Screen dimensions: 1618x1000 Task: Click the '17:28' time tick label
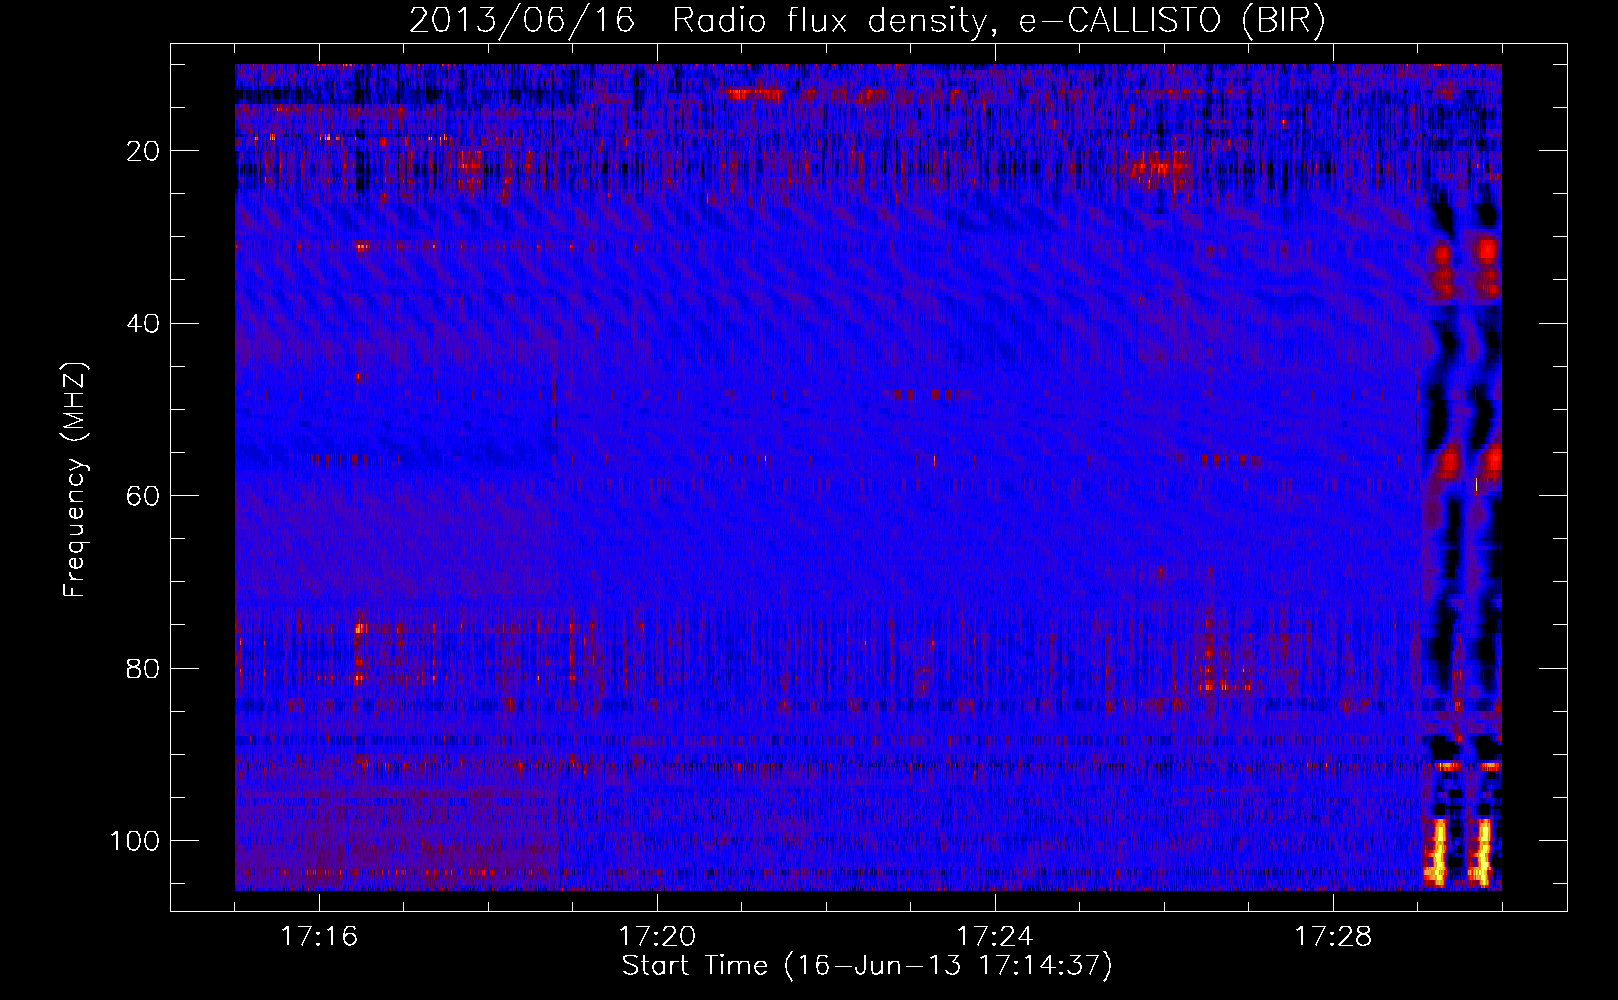tap(1333, 937)
